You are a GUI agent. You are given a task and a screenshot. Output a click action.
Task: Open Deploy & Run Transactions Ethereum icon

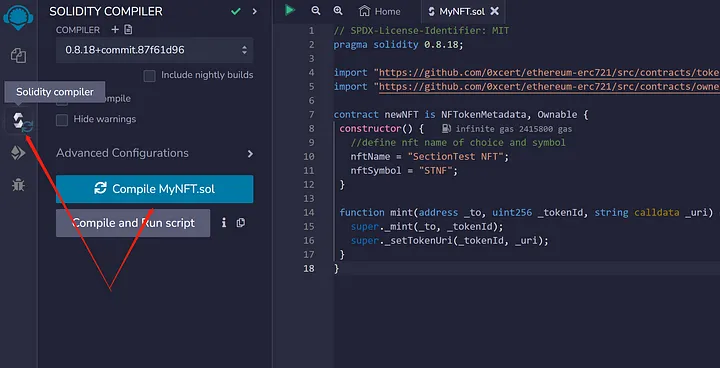18,153
